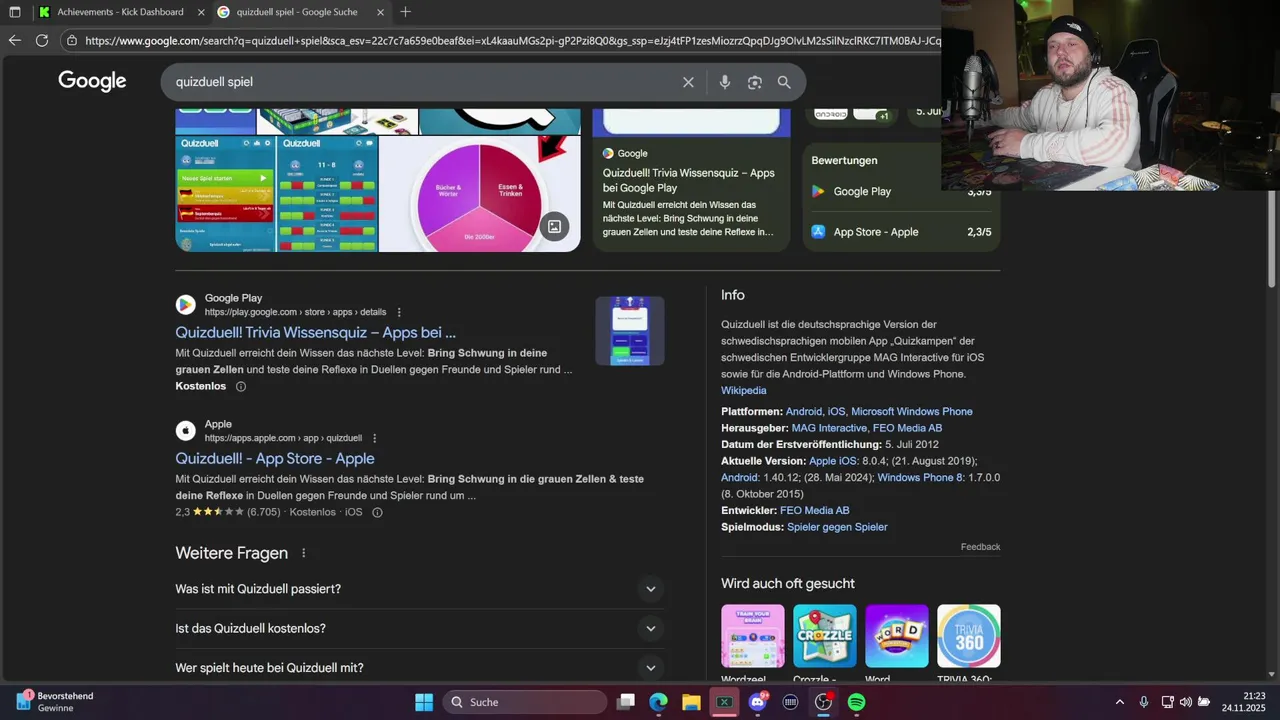The width and height of the screenshot is (1280, 720).
Task: Open Discord from the taskbar
Action: tap(758, 702)
